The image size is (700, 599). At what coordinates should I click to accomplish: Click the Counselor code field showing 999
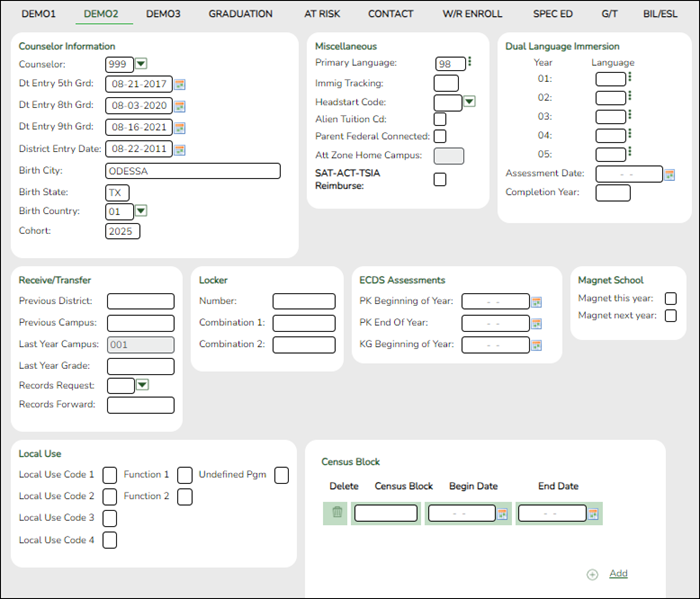click(119, 64)
